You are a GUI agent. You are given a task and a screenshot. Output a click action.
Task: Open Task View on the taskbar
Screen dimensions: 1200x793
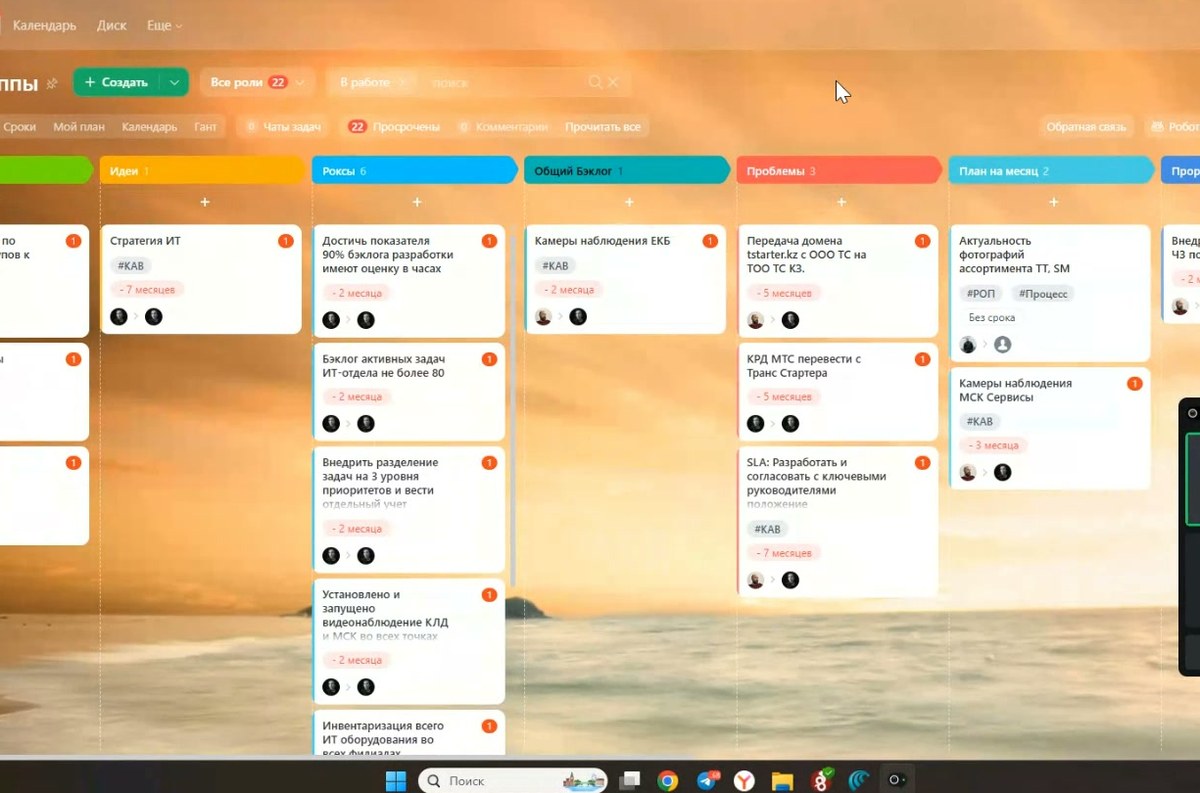(x=630, y=780)
